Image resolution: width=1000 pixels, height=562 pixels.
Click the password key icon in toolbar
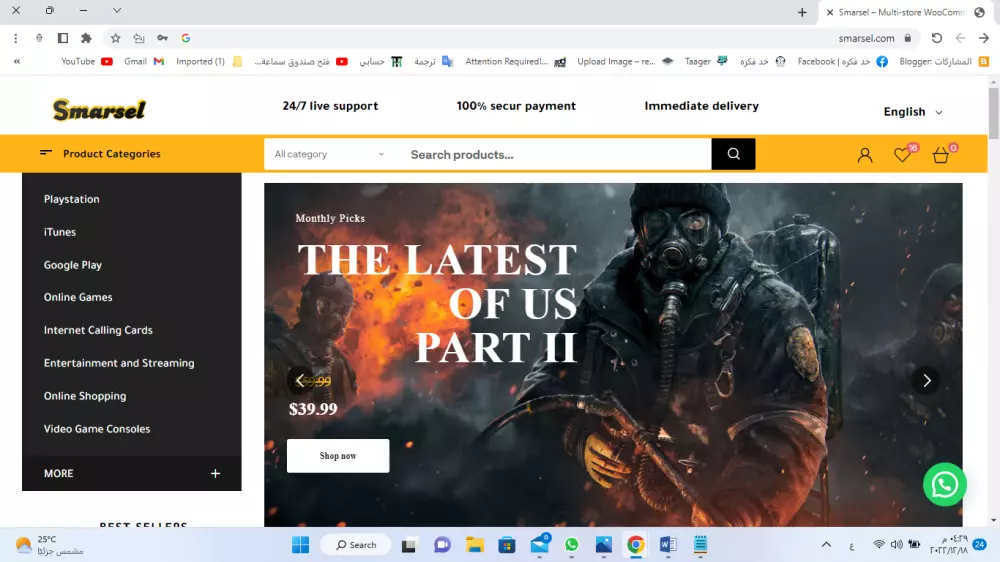163,38
